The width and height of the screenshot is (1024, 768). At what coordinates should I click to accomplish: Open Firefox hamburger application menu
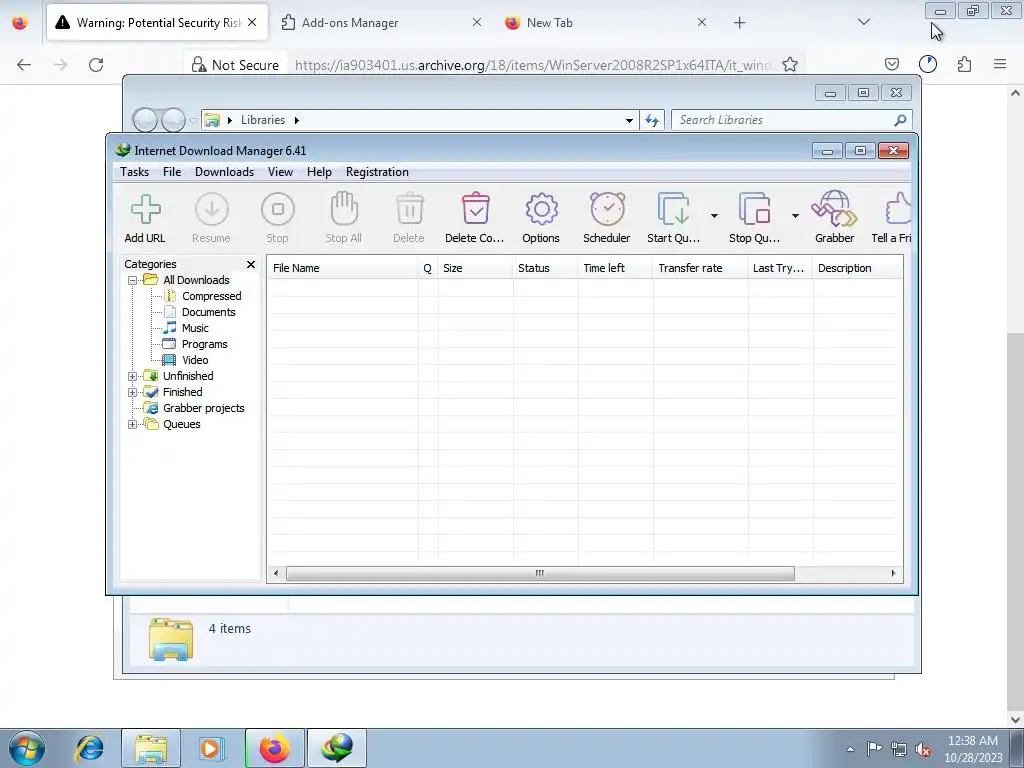[x=1000, y=64]
